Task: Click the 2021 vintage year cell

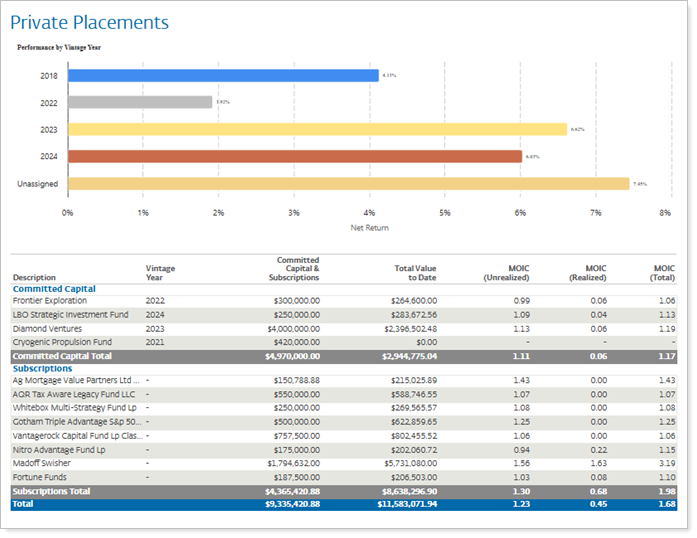Action: click(155, 342)
